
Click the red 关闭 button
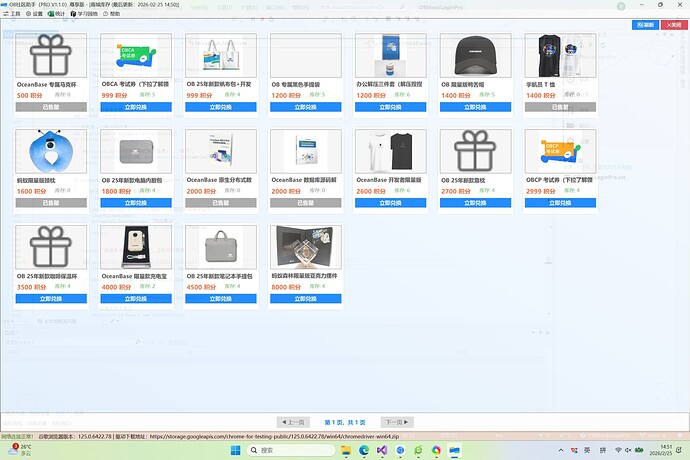tap(673, 24)
